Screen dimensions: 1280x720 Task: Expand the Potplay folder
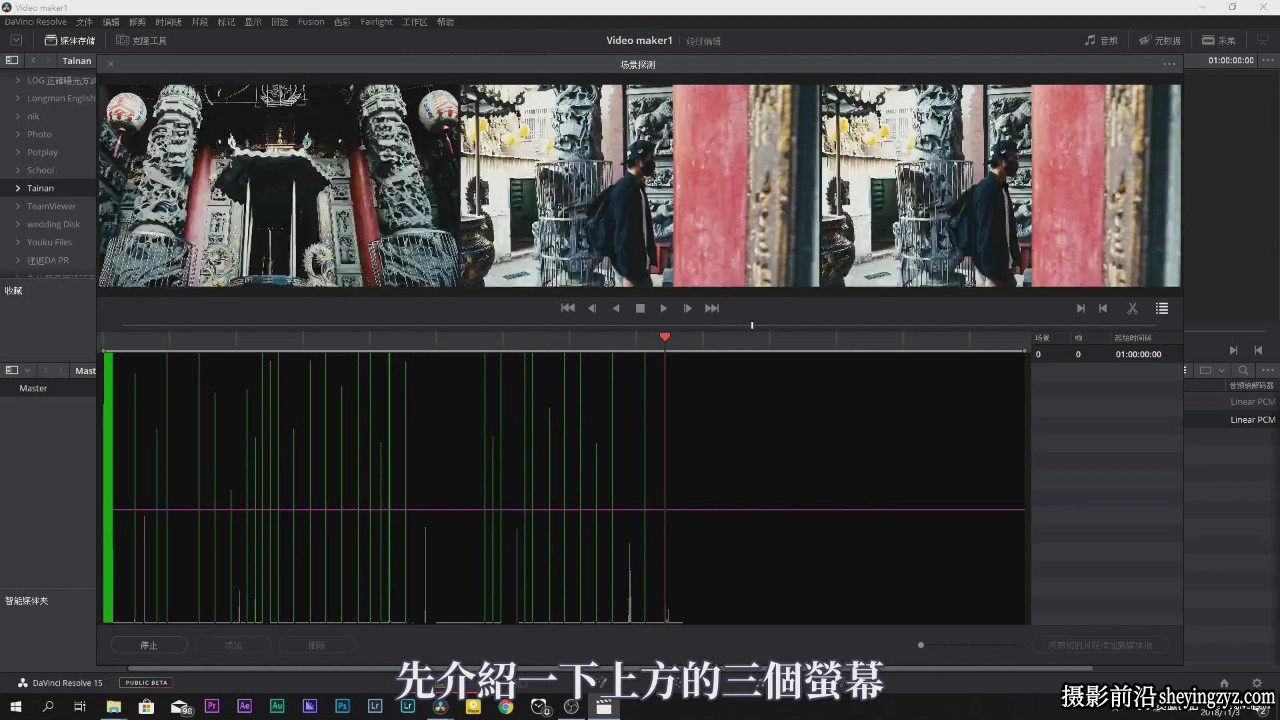(17, 152)
